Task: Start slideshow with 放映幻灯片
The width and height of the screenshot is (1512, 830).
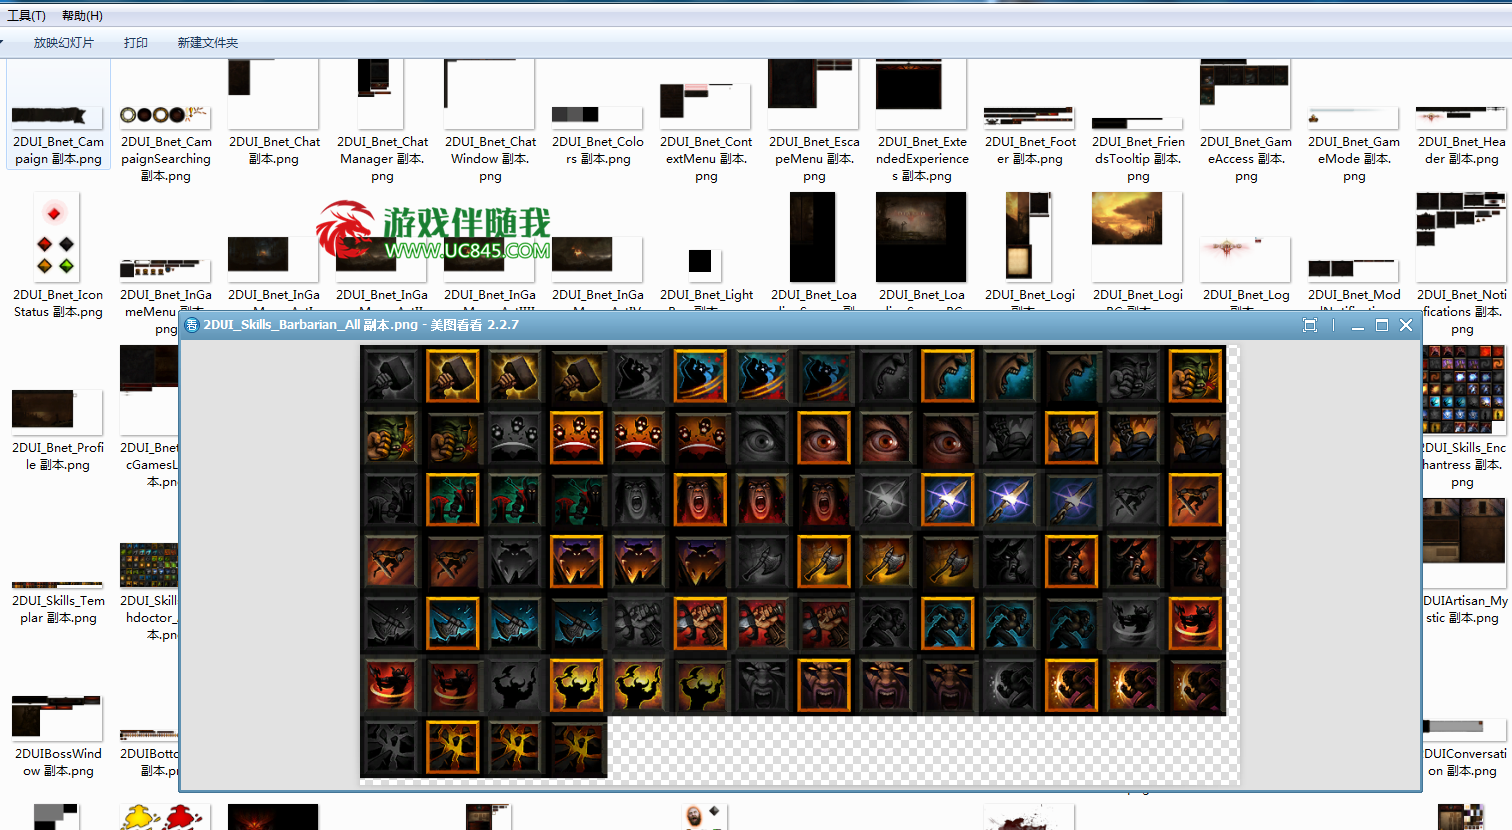Action: pyautogui.click(x=63, y=43)
